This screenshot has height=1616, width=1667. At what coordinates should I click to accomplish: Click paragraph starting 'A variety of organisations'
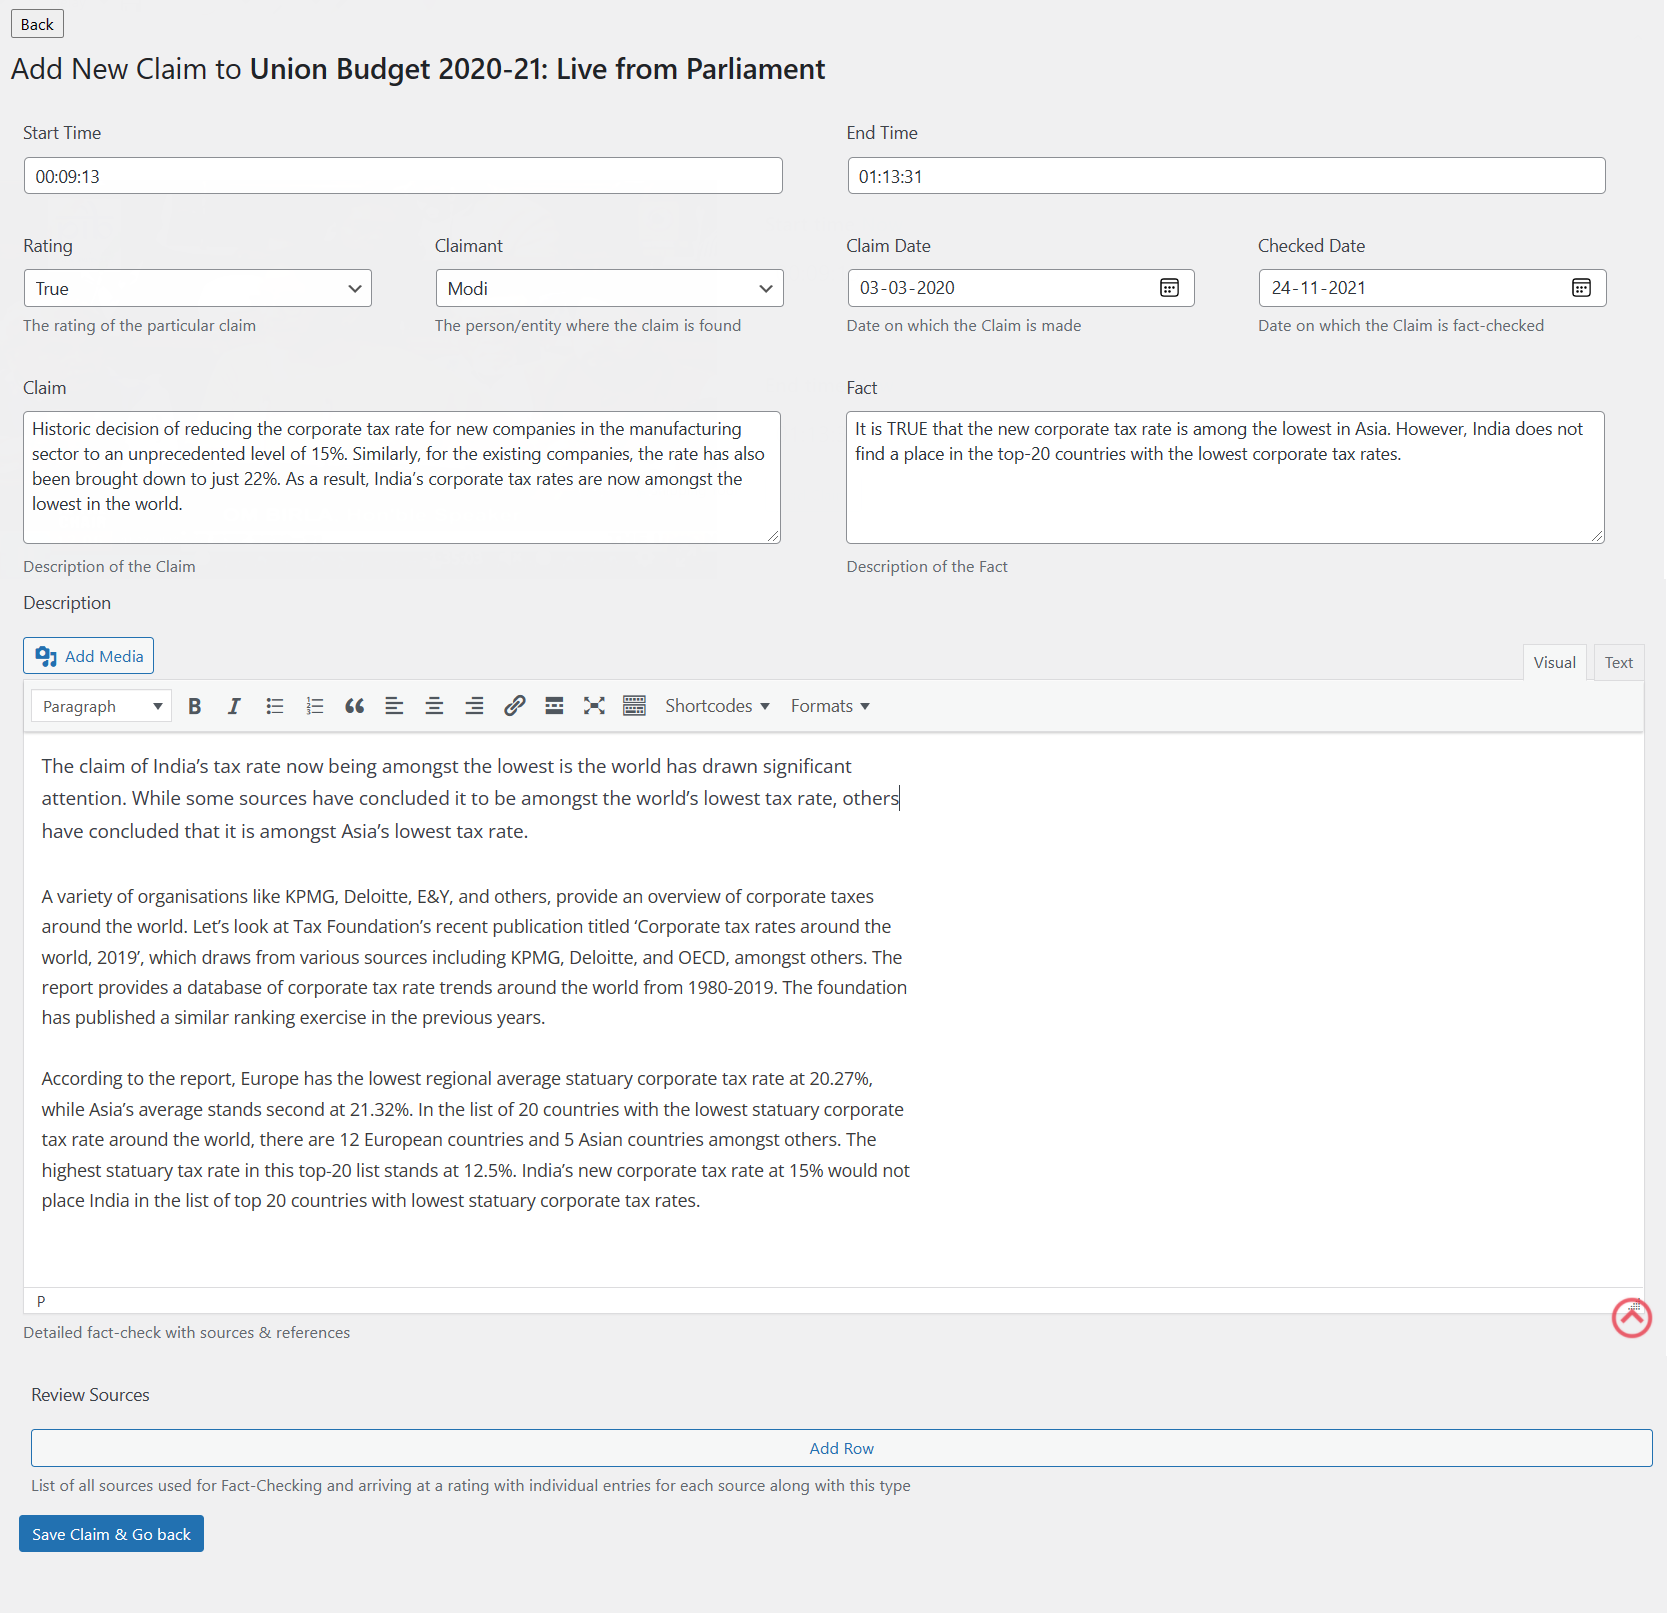pos(474,957)
